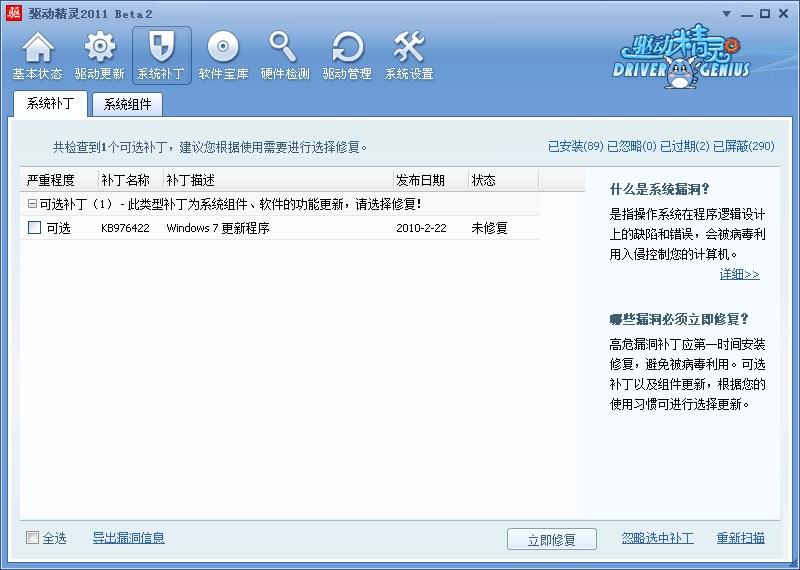Select the KB976422 patch name cell
Image resolution: width=800 pixels, height=570 pixels.
point(126,228)
